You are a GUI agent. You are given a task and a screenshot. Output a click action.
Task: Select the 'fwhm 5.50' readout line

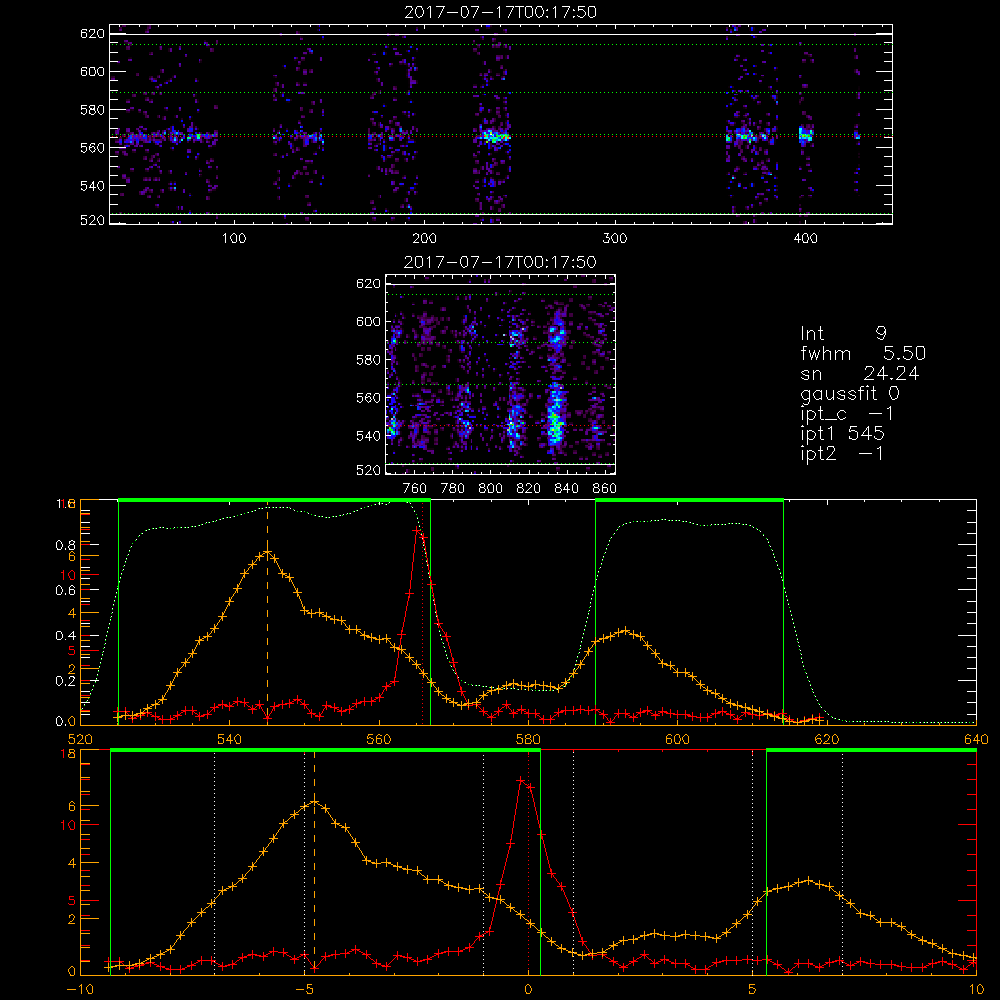(x=863, y=353)
